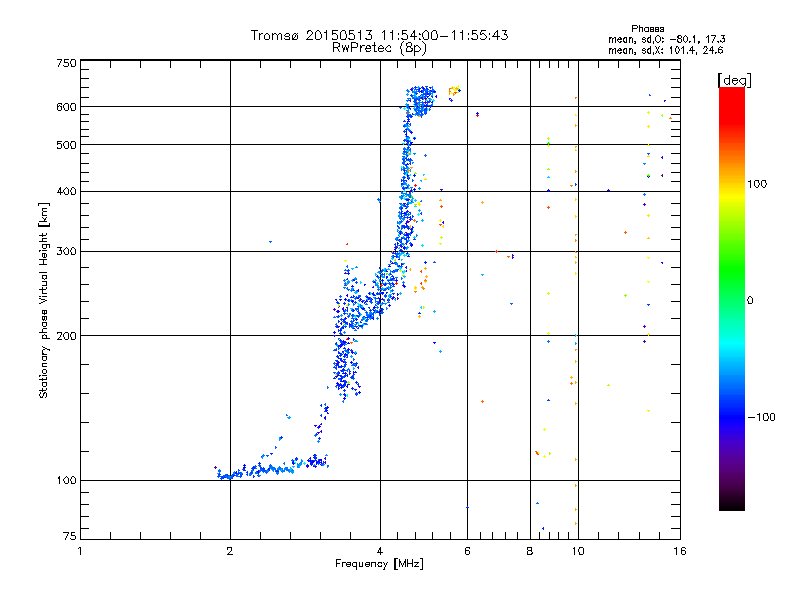Click the plot title 'Tromsø 20150513 11:54:00-11:55:43'
Screen dimensions: 800x600
[379, 35]
